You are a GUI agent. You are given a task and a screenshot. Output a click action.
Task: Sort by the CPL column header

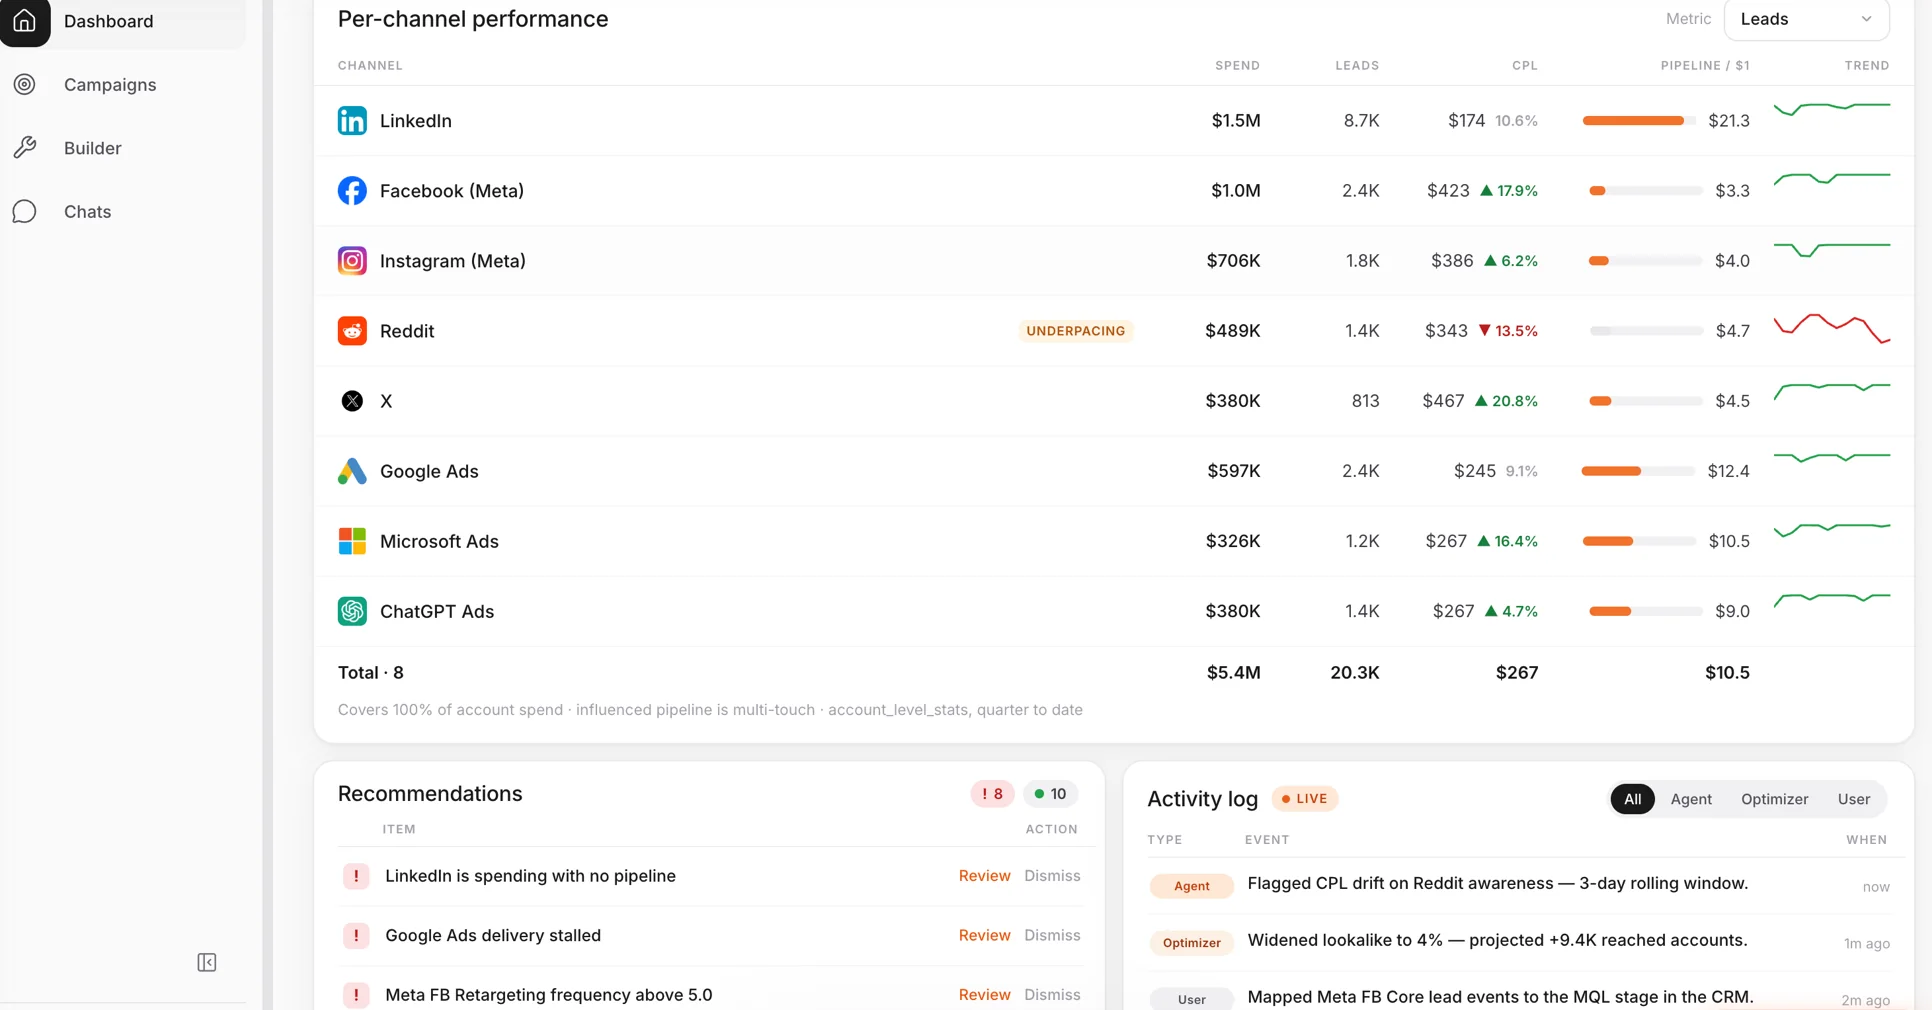coord(1525,66)
